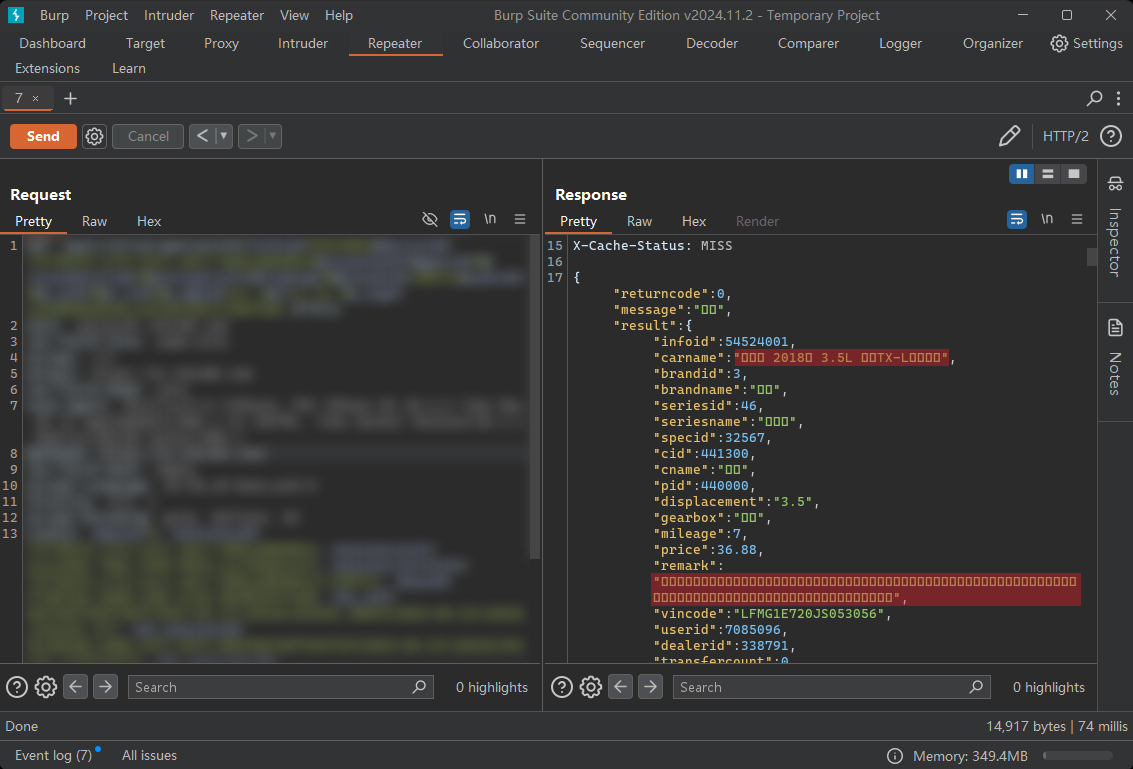Switch Response view to Render

click(757, 221)
